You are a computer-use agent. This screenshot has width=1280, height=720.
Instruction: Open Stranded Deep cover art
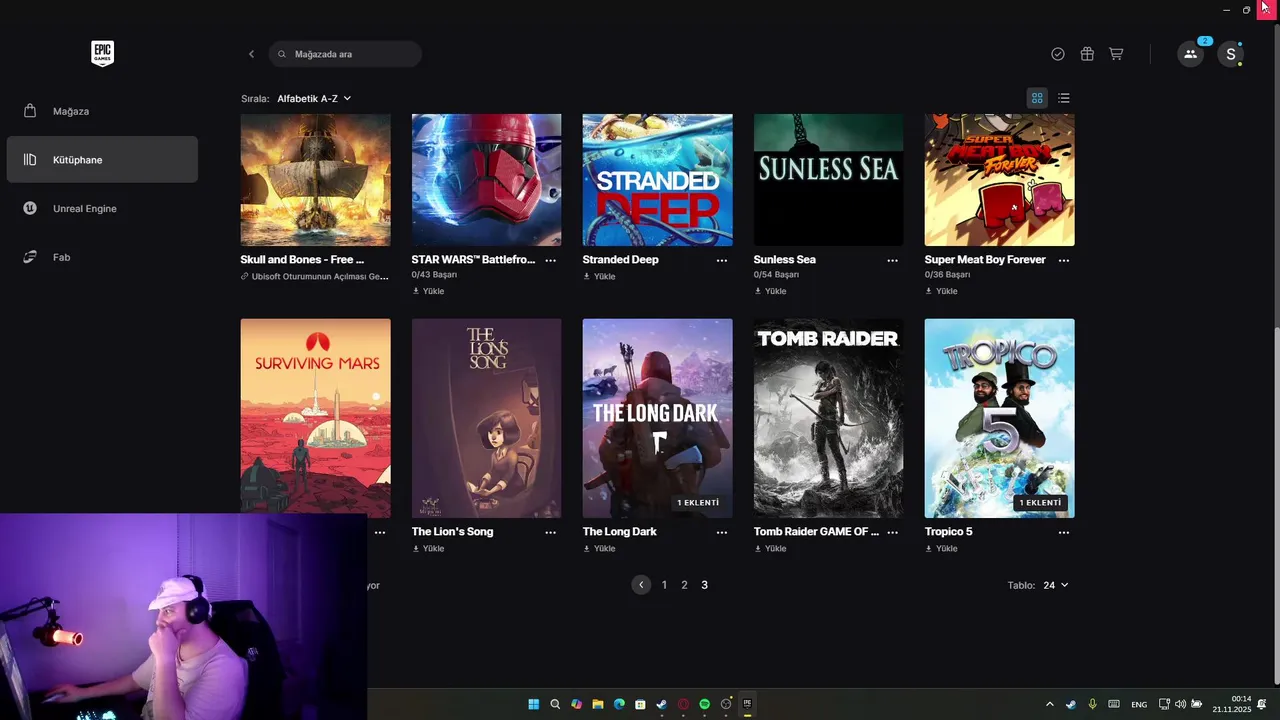[x=657, y=180]
